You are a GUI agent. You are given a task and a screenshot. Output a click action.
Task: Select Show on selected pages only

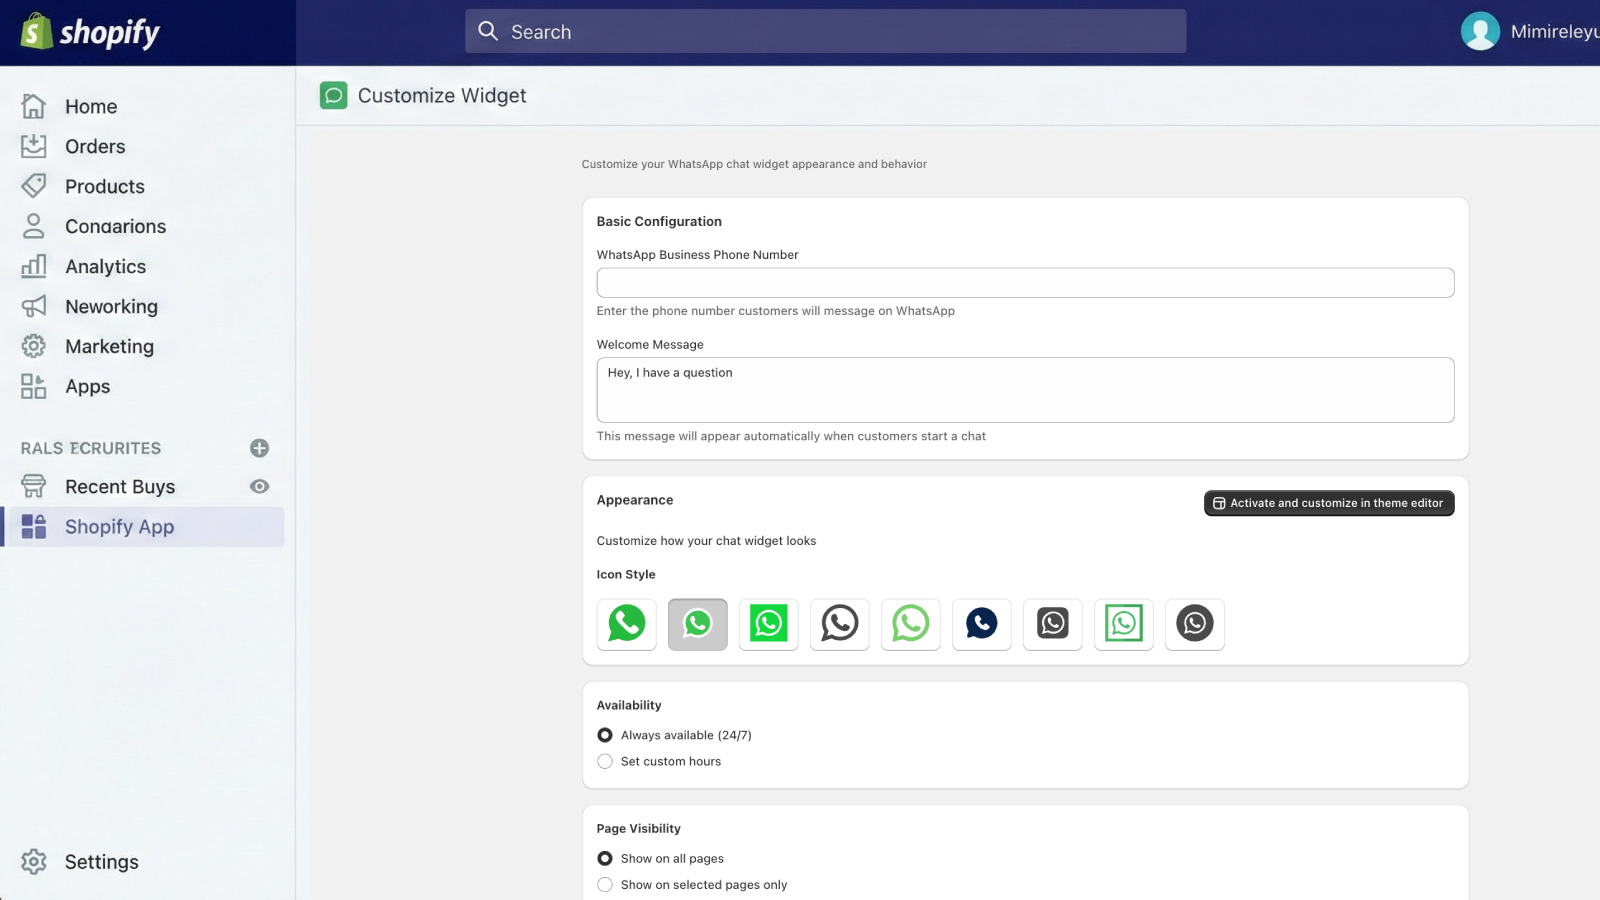pos(605,885)
